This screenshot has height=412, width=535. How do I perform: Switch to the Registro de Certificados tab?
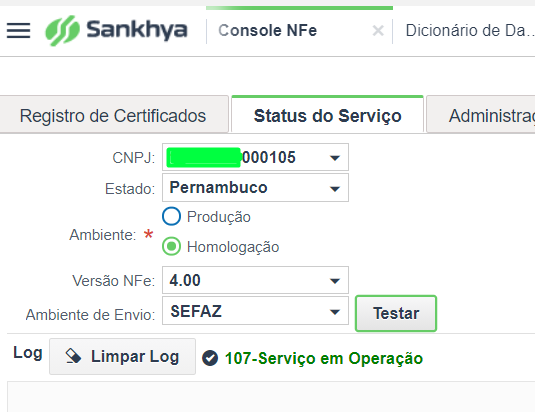click(114, 115)
